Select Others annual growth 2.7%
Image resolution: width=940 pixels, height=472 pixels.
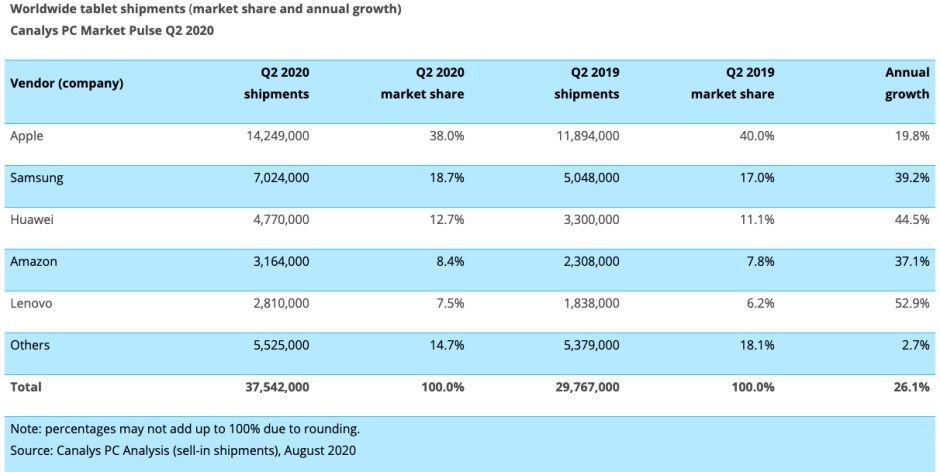(916, 345)
